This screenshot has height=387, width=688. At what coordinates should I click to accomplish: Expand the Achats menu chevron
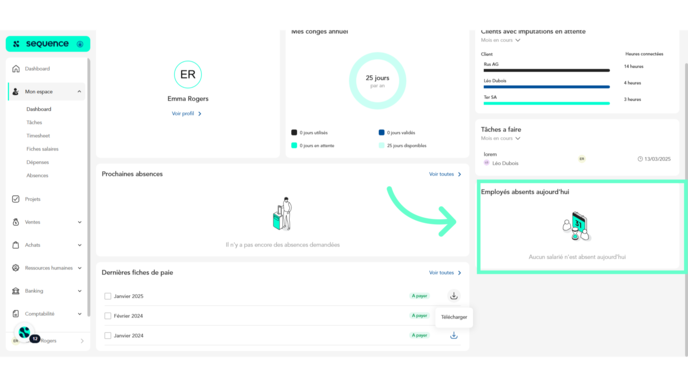(79, 245)
